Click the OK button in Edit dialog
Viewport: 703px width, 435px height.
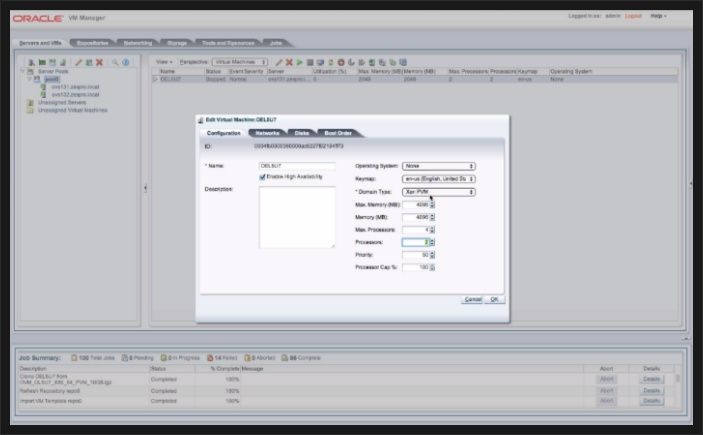click(x=494, y=299)
